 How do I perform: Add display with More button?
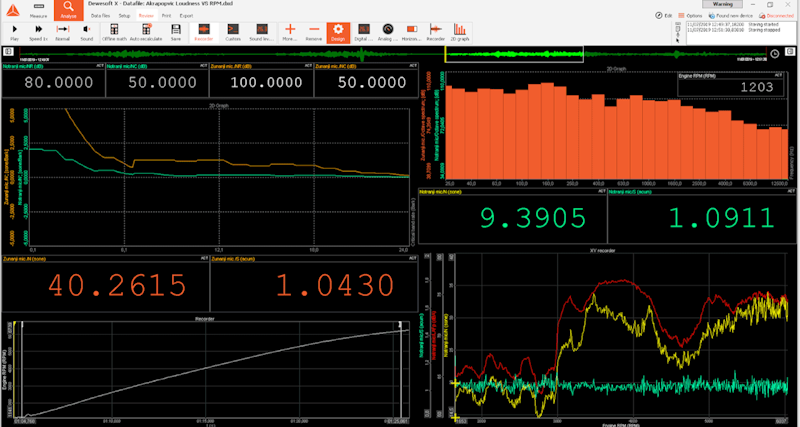(x=290, y=33)
